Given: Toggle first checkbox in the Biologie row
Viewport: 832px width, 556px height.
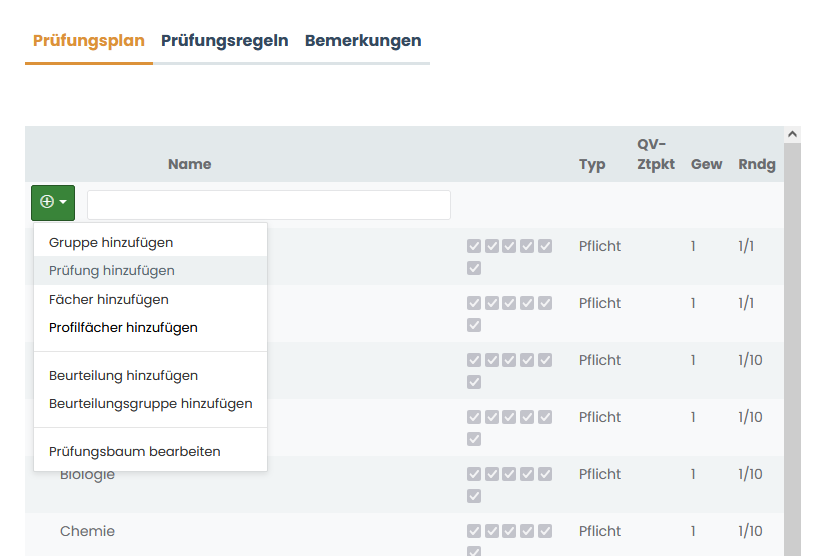Looking at the screenshot, I should pyautogui.click(x=474, y=474).
